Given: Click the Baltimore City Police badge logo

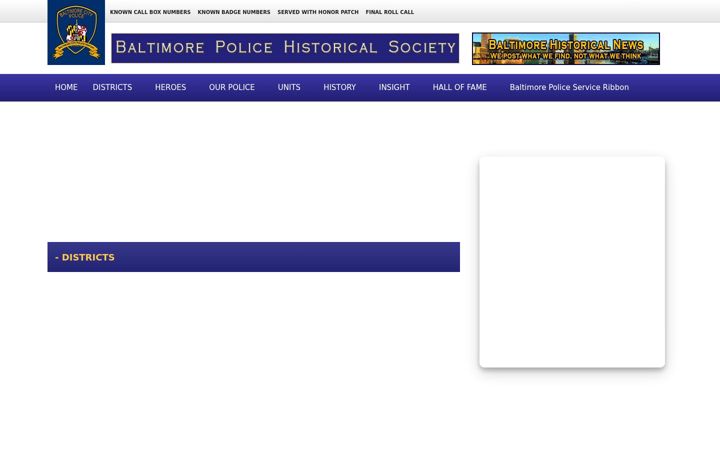Looking at the screenshot, I should pyautogui.click(x=76, y=32).
